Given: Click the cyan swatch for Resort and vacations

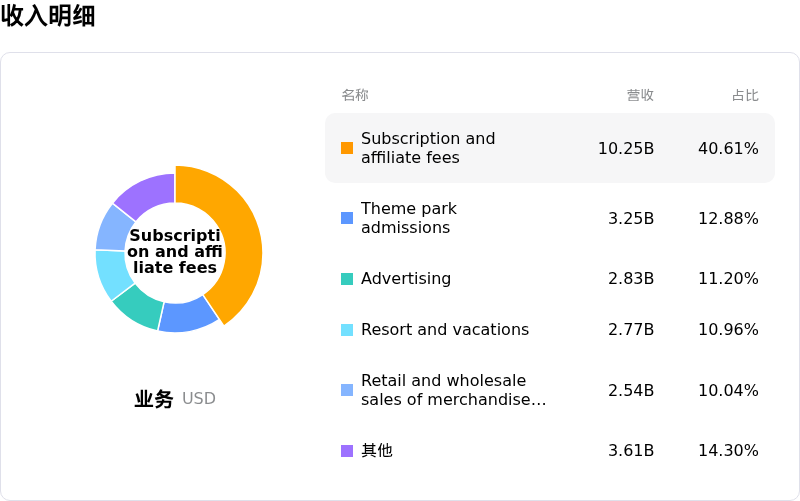Looking at the screenshot, I should pos(347,330).
